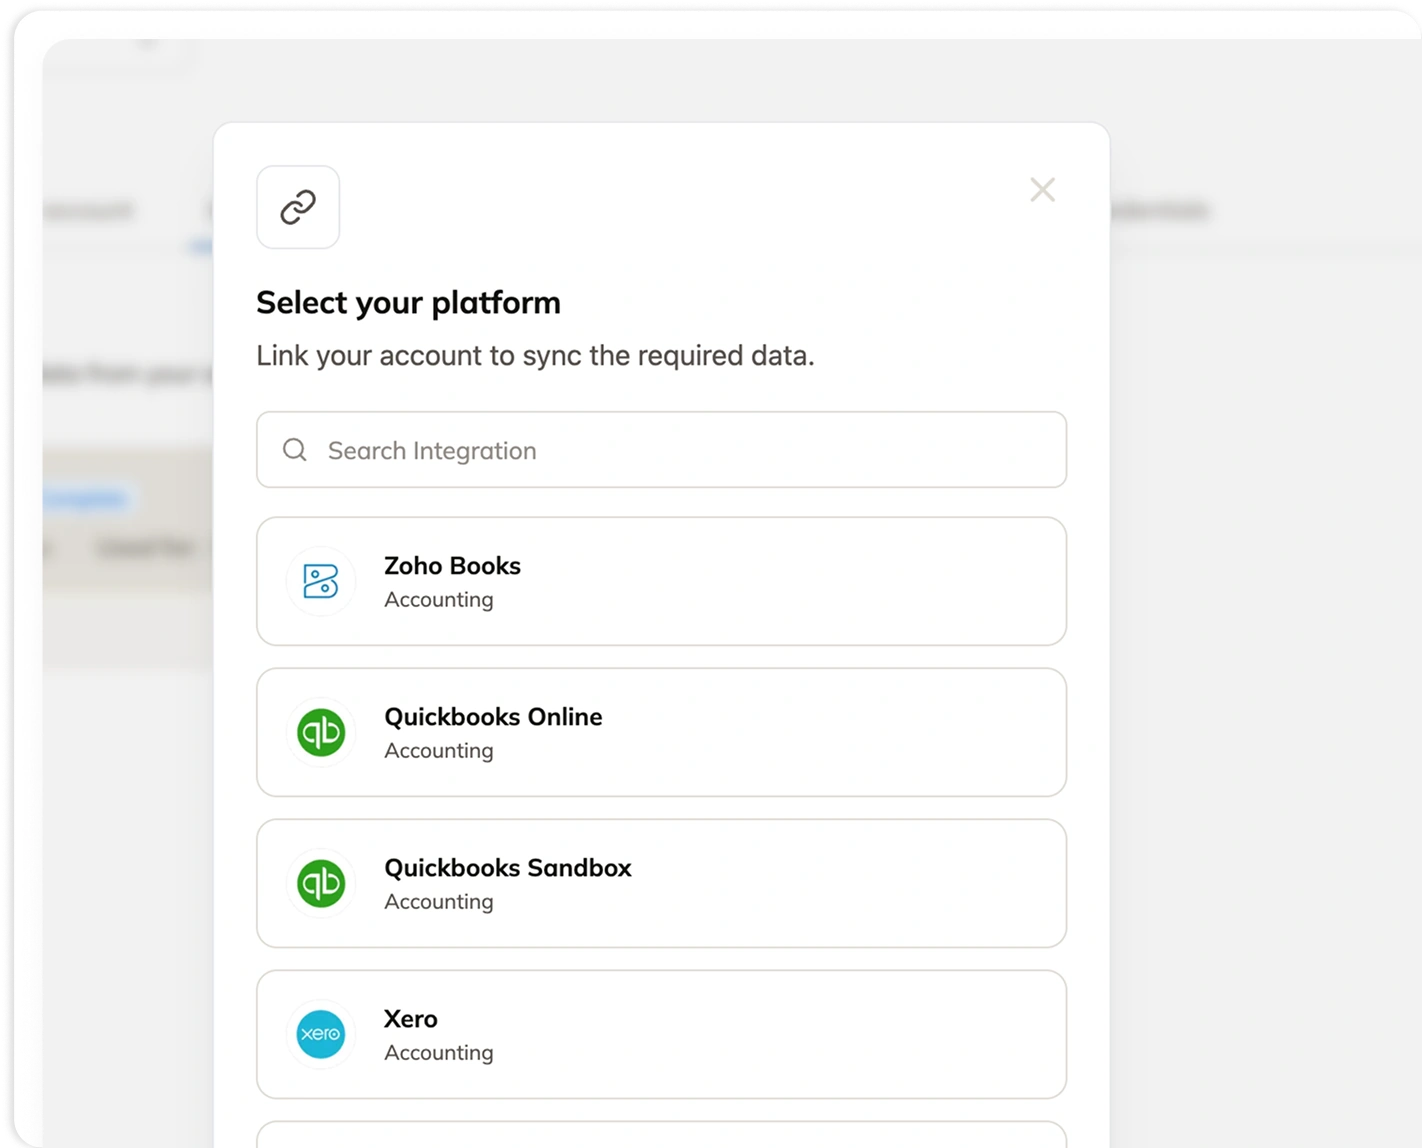Click Accounting label under Quickbooks Sandbox
The height and width of the screenshot is (1148, 1422).
[439, 902]
